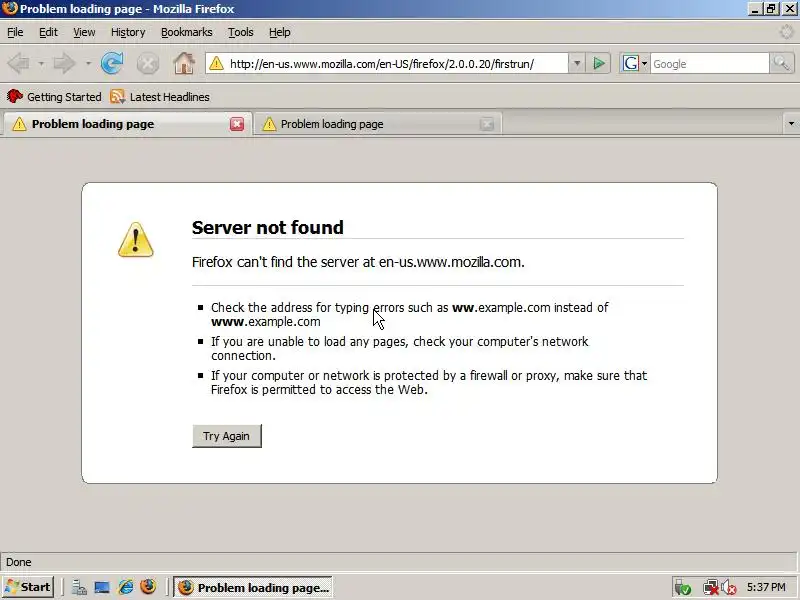This screenshot has width=800, height=600.
Task: Click the network disconnected tray icon
Action: point(710,588)
